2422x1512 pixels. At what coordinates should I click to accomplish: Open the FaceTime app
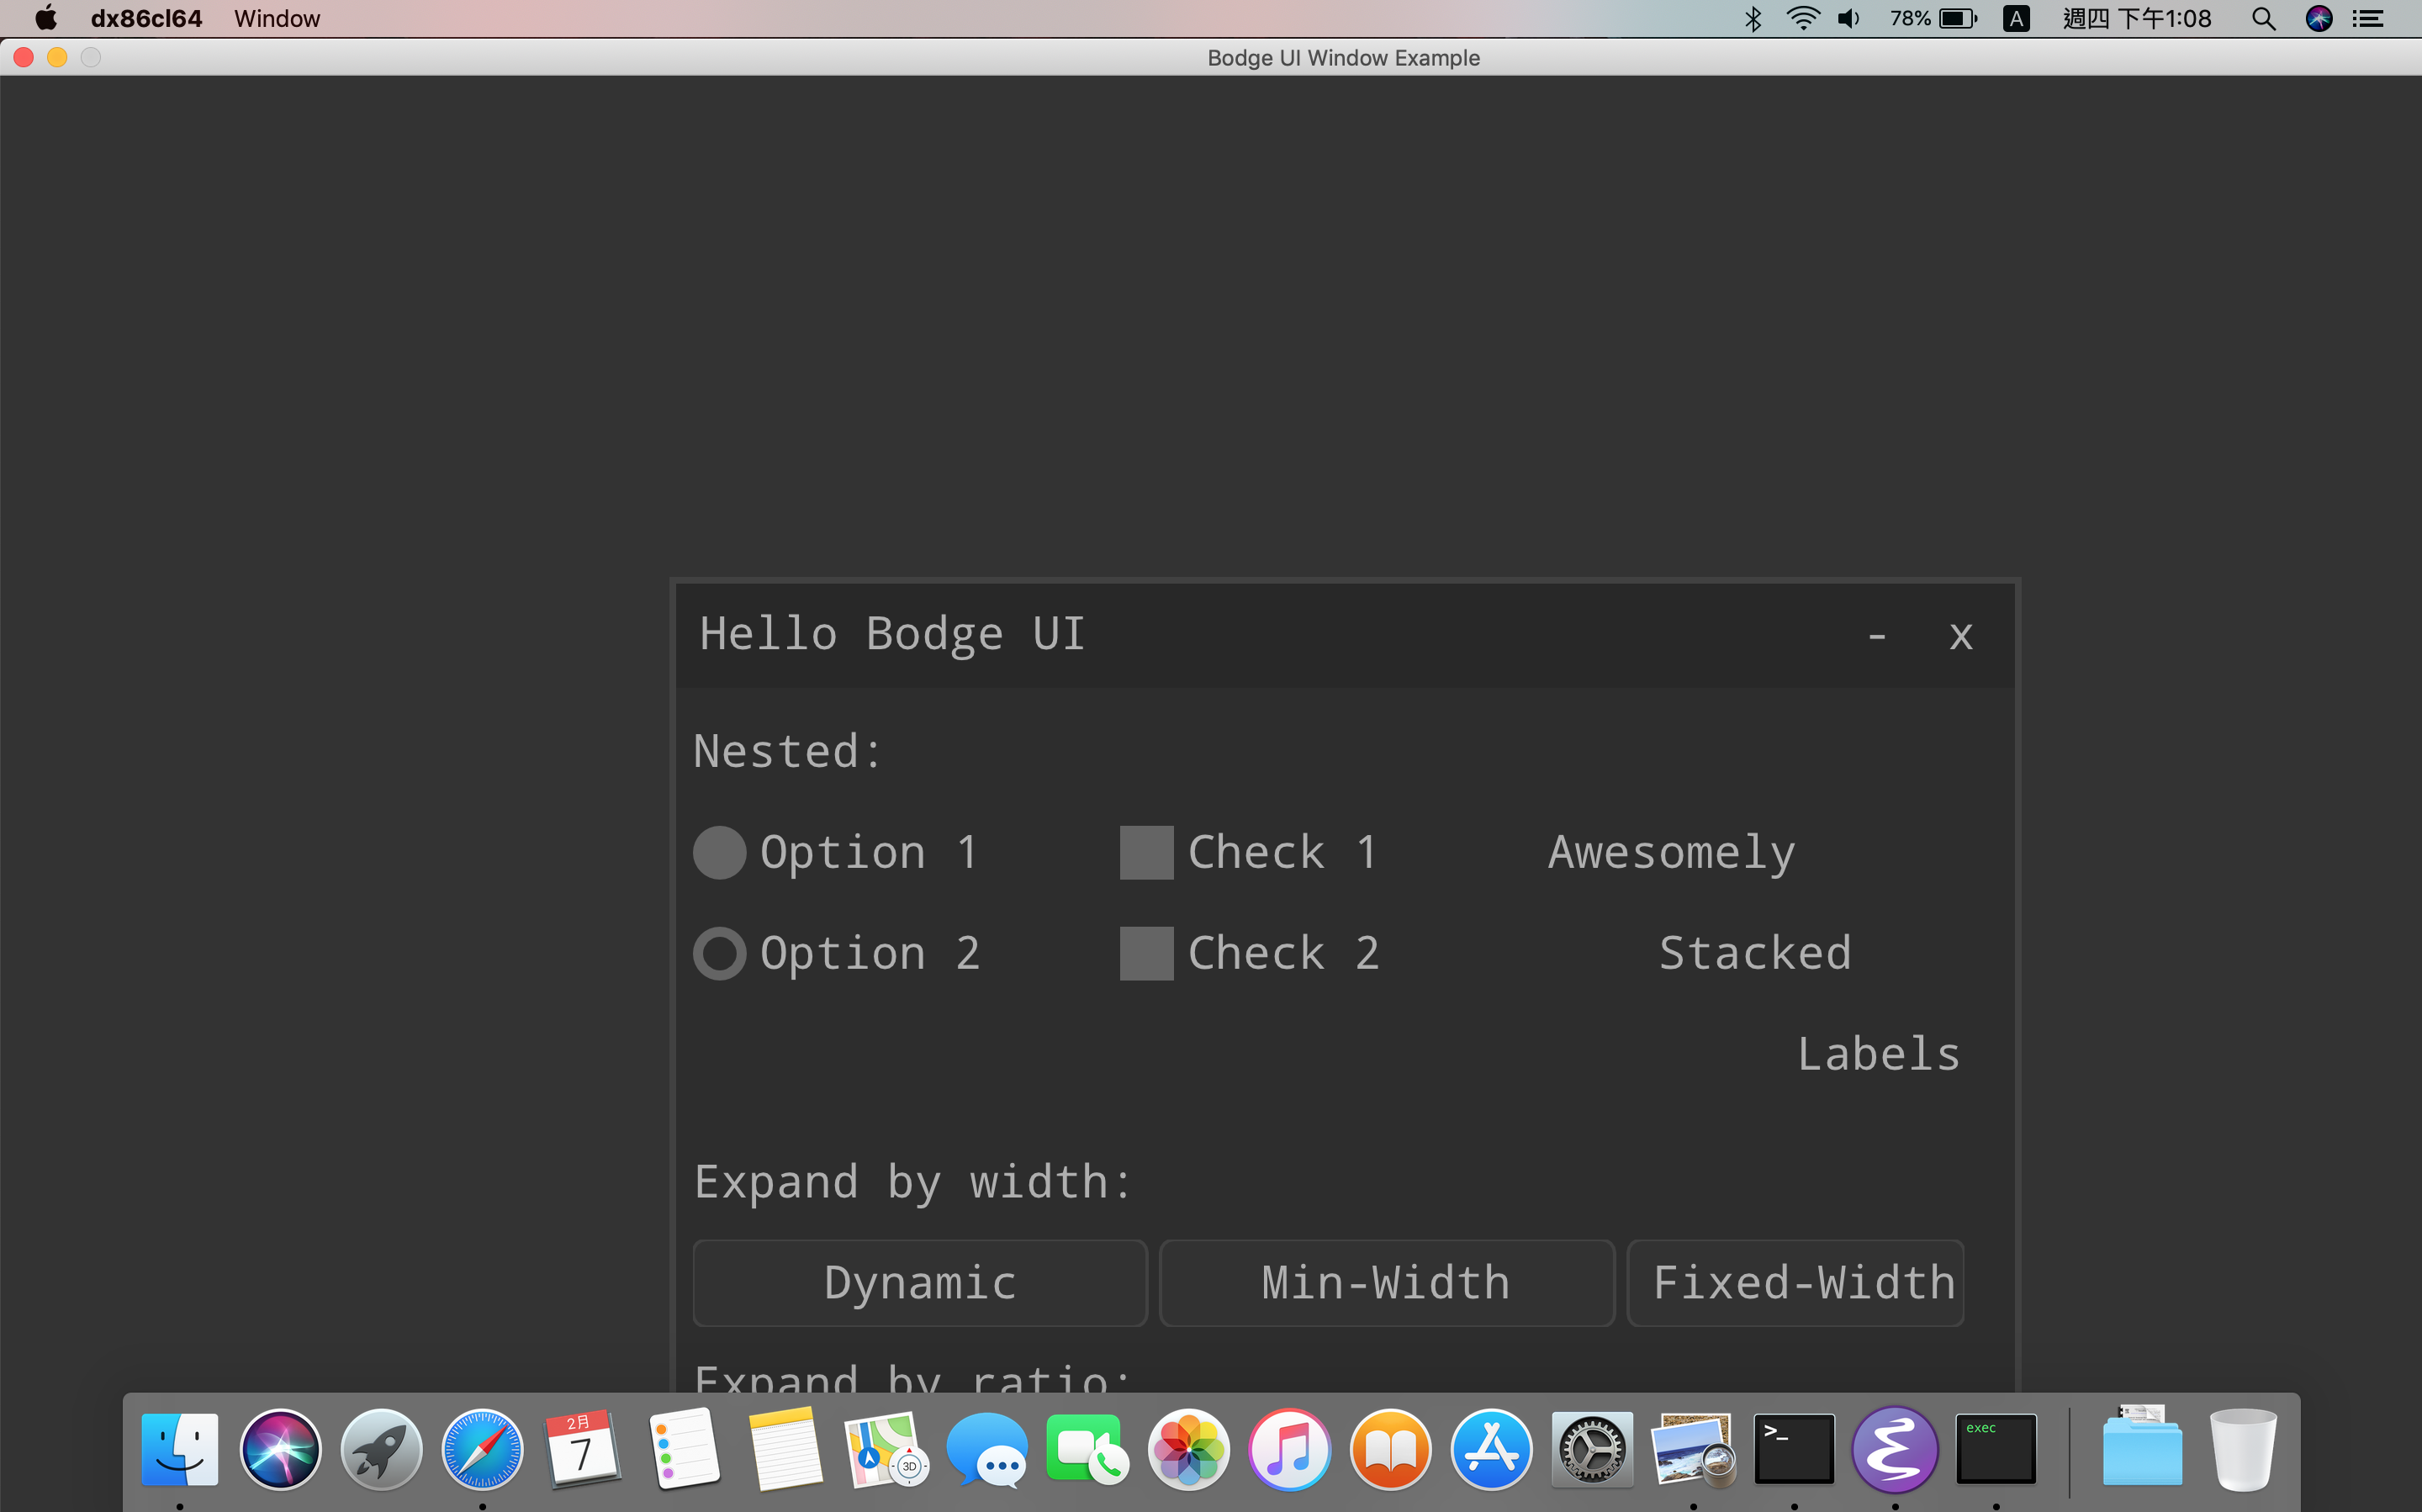1088,1449
